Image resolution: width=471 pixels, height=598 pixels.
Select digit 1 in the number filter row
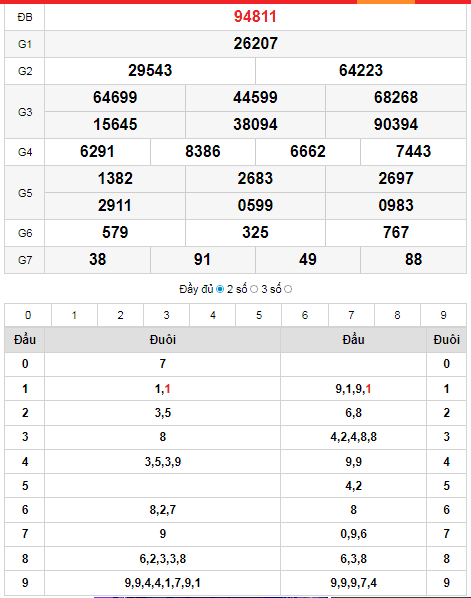(x=74, y=315)
